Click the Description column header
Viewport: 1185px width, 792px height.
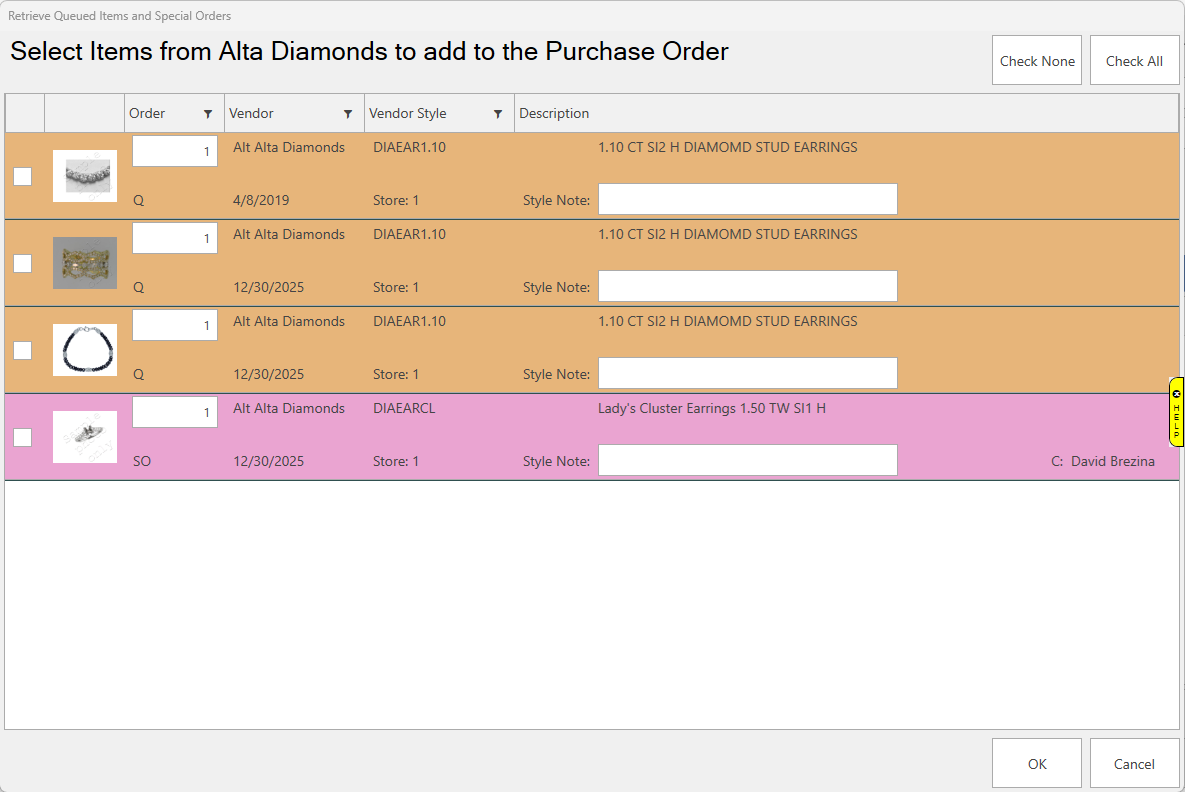click(554, 114)
